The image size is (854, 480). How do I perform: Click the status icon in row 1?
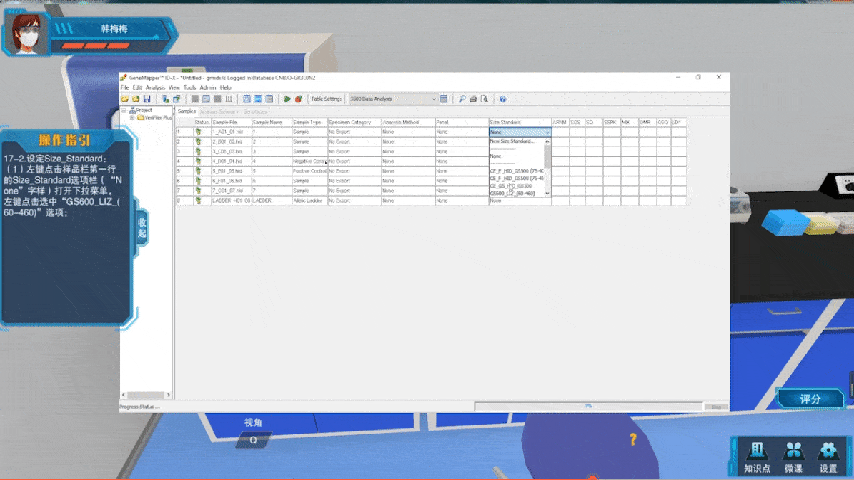coord(198,132)
